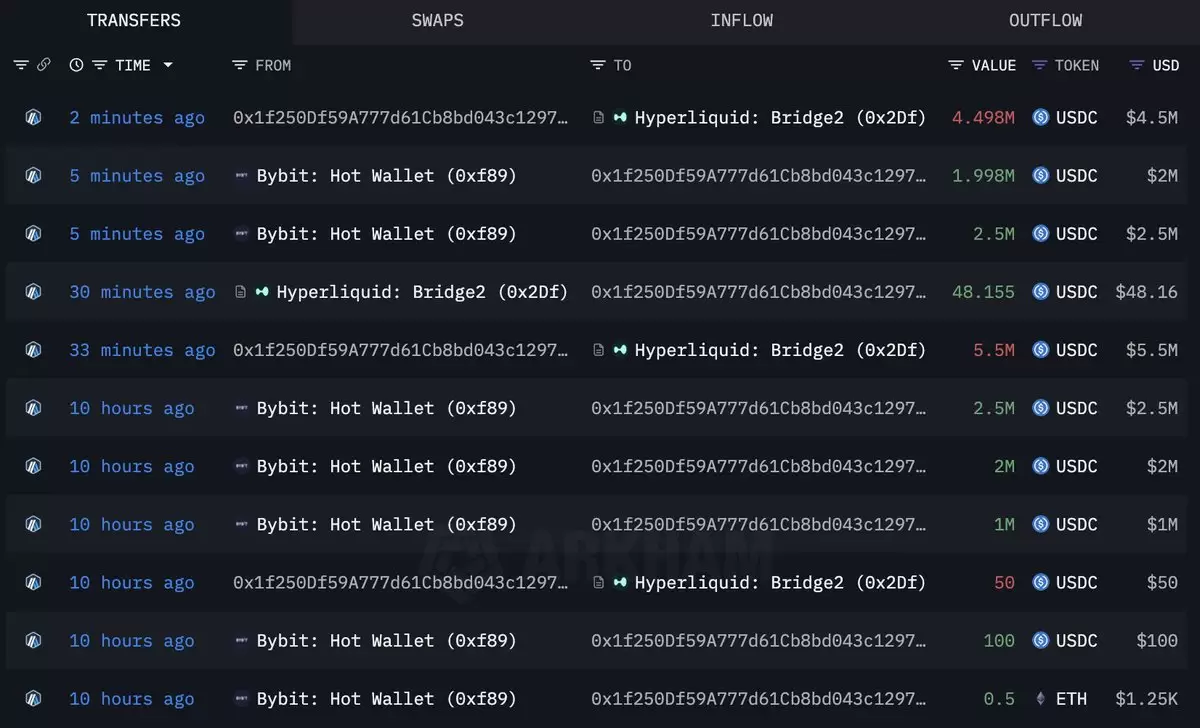This screenshot has width=1200, height=728.
Task: Click the value 48.155
Action: [x=983, y=292]
